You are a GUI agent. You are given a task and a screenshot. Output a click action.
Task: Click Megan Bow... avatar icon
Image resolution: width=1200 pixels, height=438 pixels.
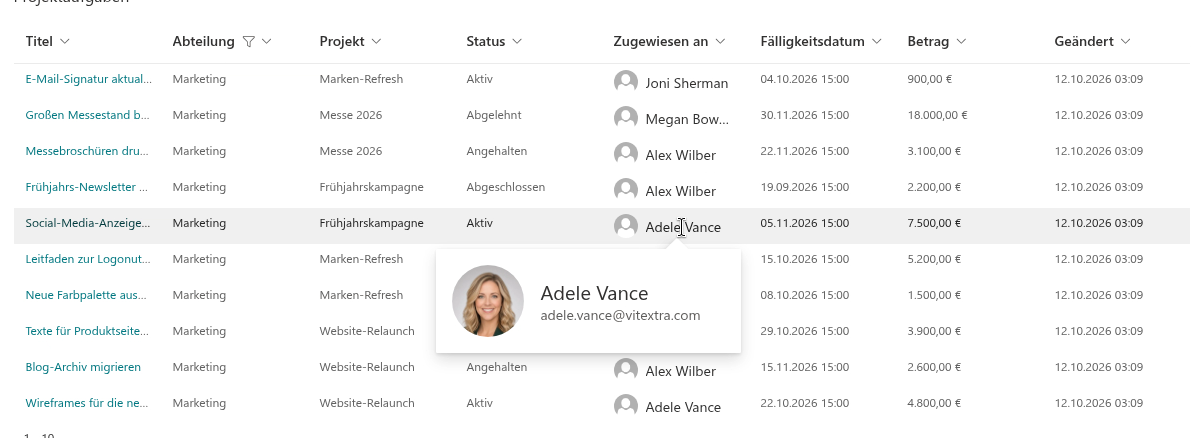click(626, 118)
